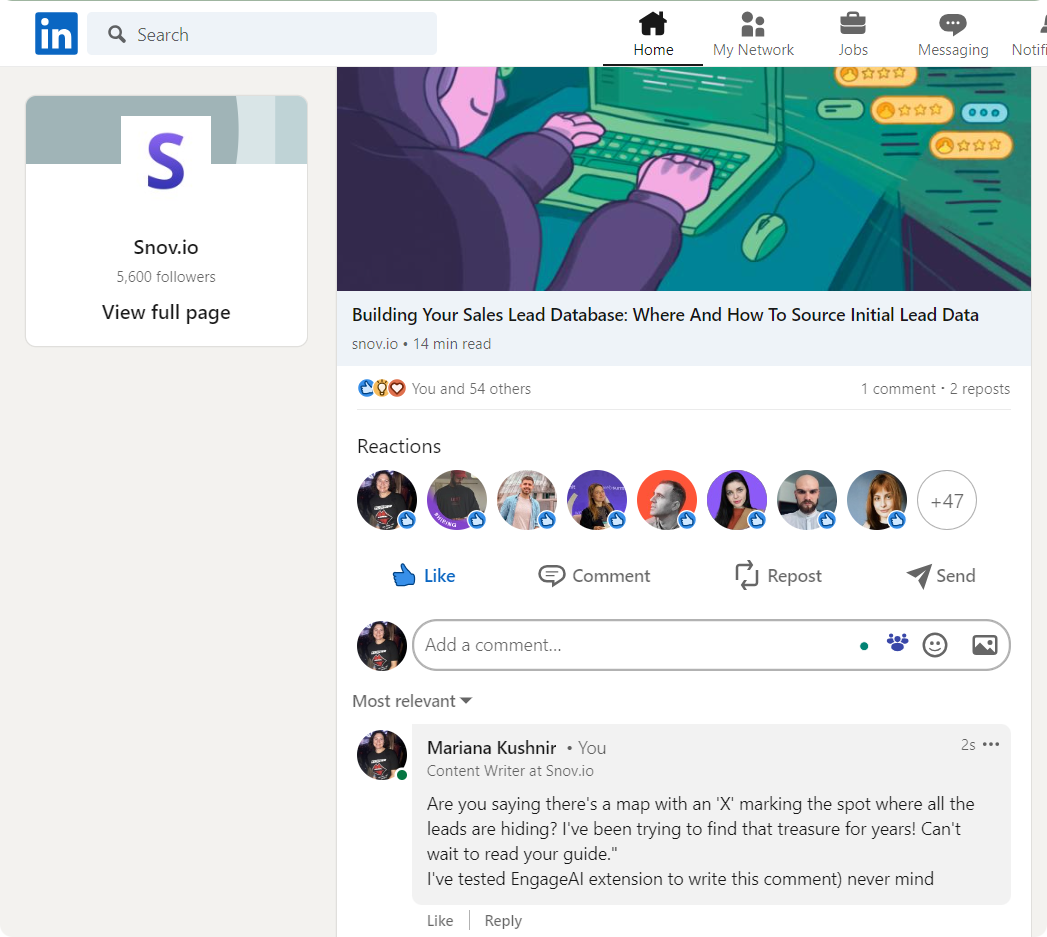Open the Messaging tab
1047x937 pixels.
pos(953,34)
